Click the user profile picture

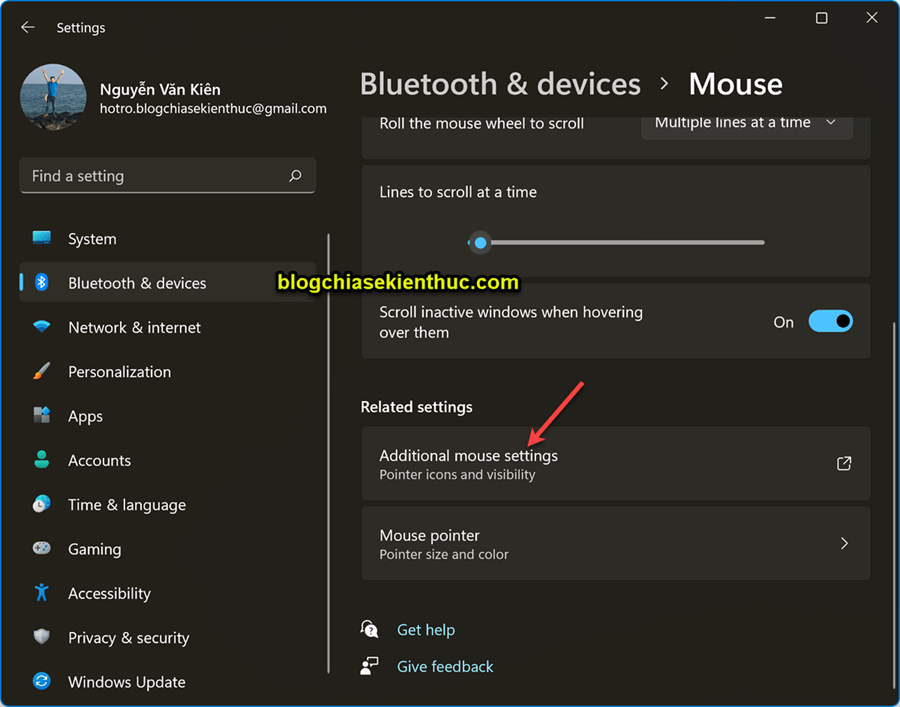tap(53, 97)
